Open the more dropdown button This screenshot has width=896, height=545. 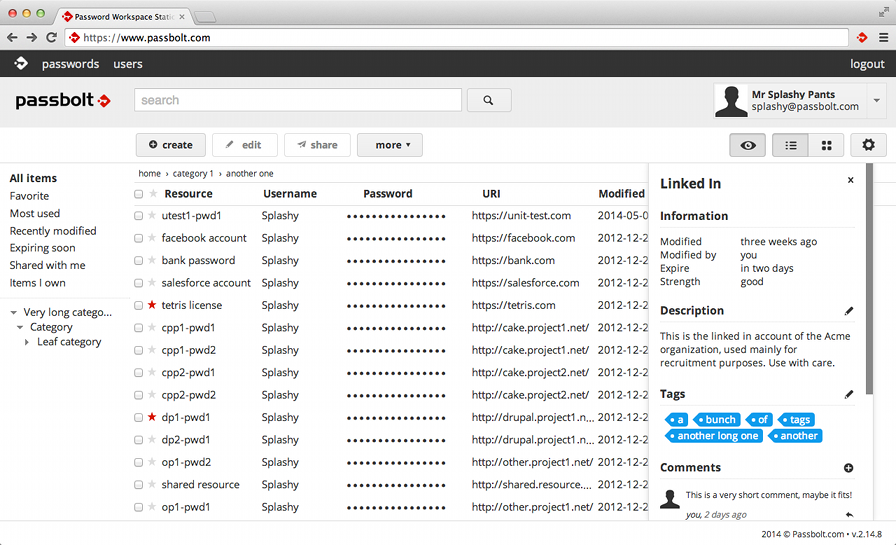[x=389, y=145]
